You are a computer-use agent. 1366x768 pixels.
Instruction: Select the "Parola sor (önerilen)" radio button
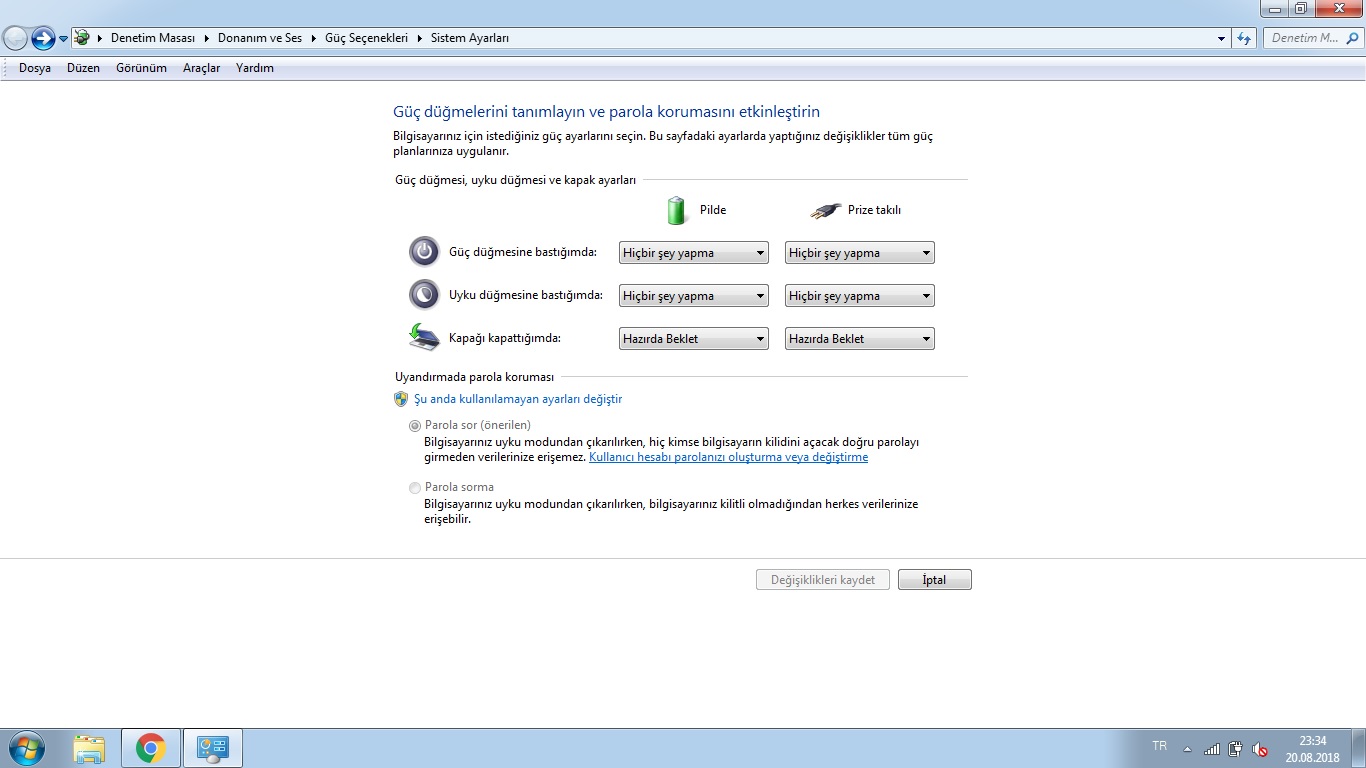point(415,425)
